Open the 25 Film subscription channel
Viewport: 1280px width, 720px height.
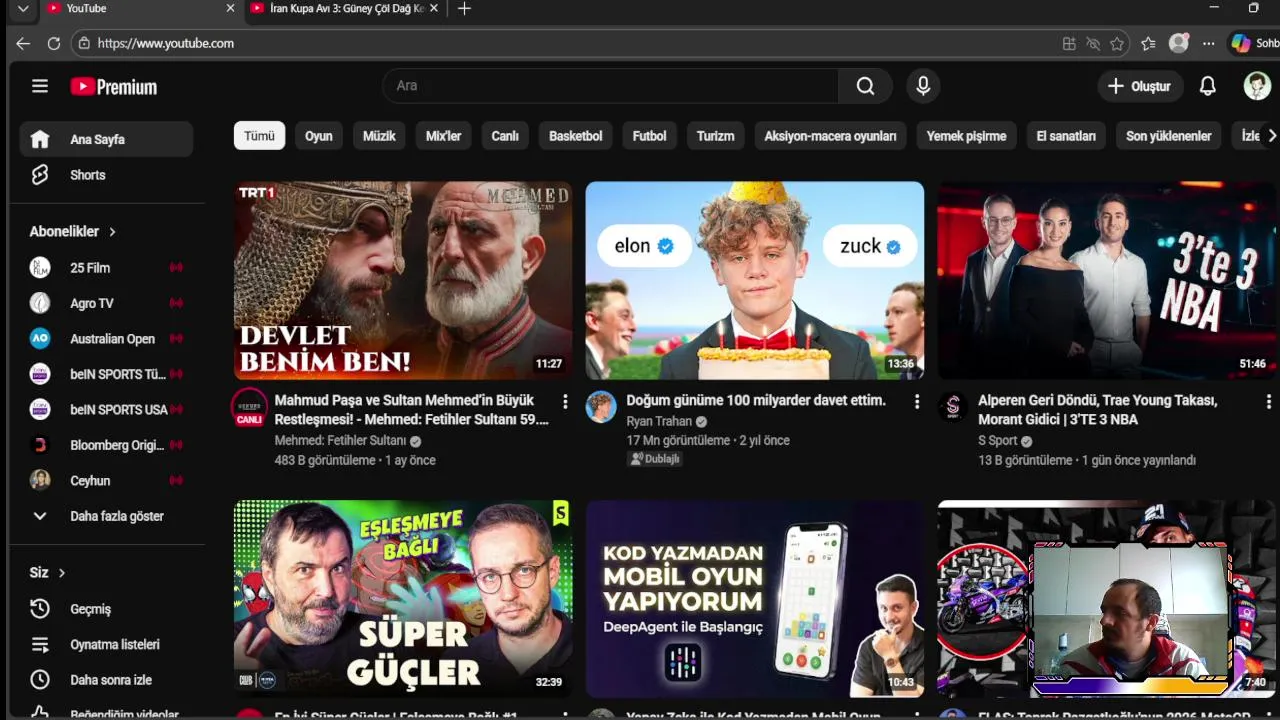106,268
